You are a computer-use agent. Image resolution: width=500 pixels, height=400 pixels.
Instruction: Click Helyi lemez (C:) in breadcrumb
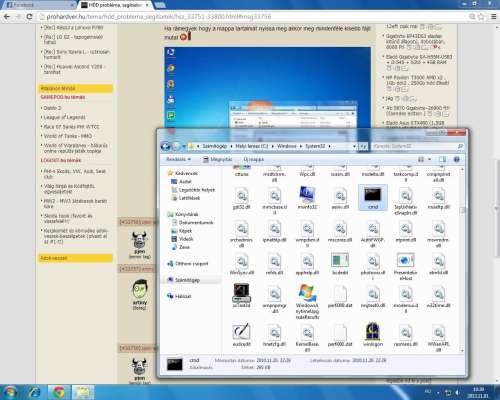(x=252, y=146)
